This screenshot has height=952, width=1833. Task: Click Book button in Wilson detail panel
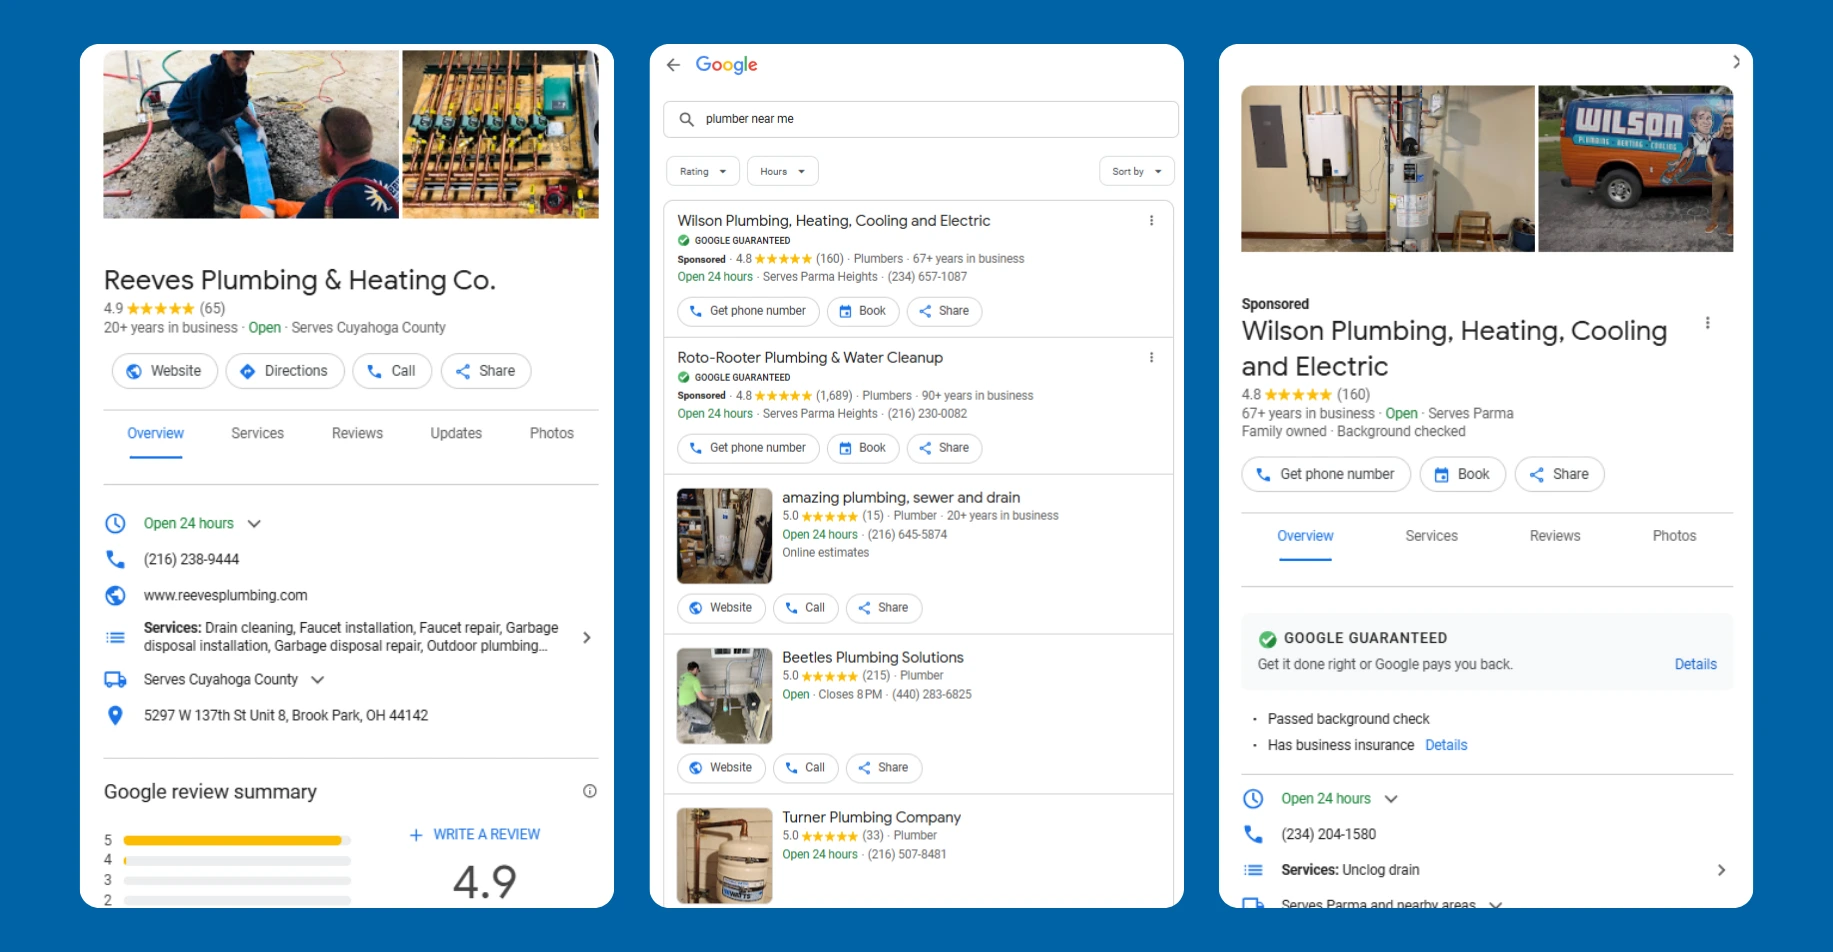click(x=1463, y=474)
